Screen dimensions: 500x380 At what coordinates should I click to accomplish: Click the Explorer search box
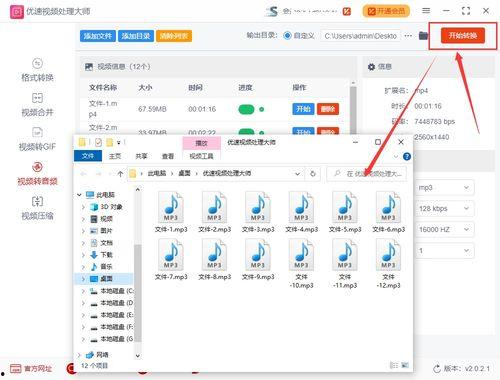click(x=367, y=174)
